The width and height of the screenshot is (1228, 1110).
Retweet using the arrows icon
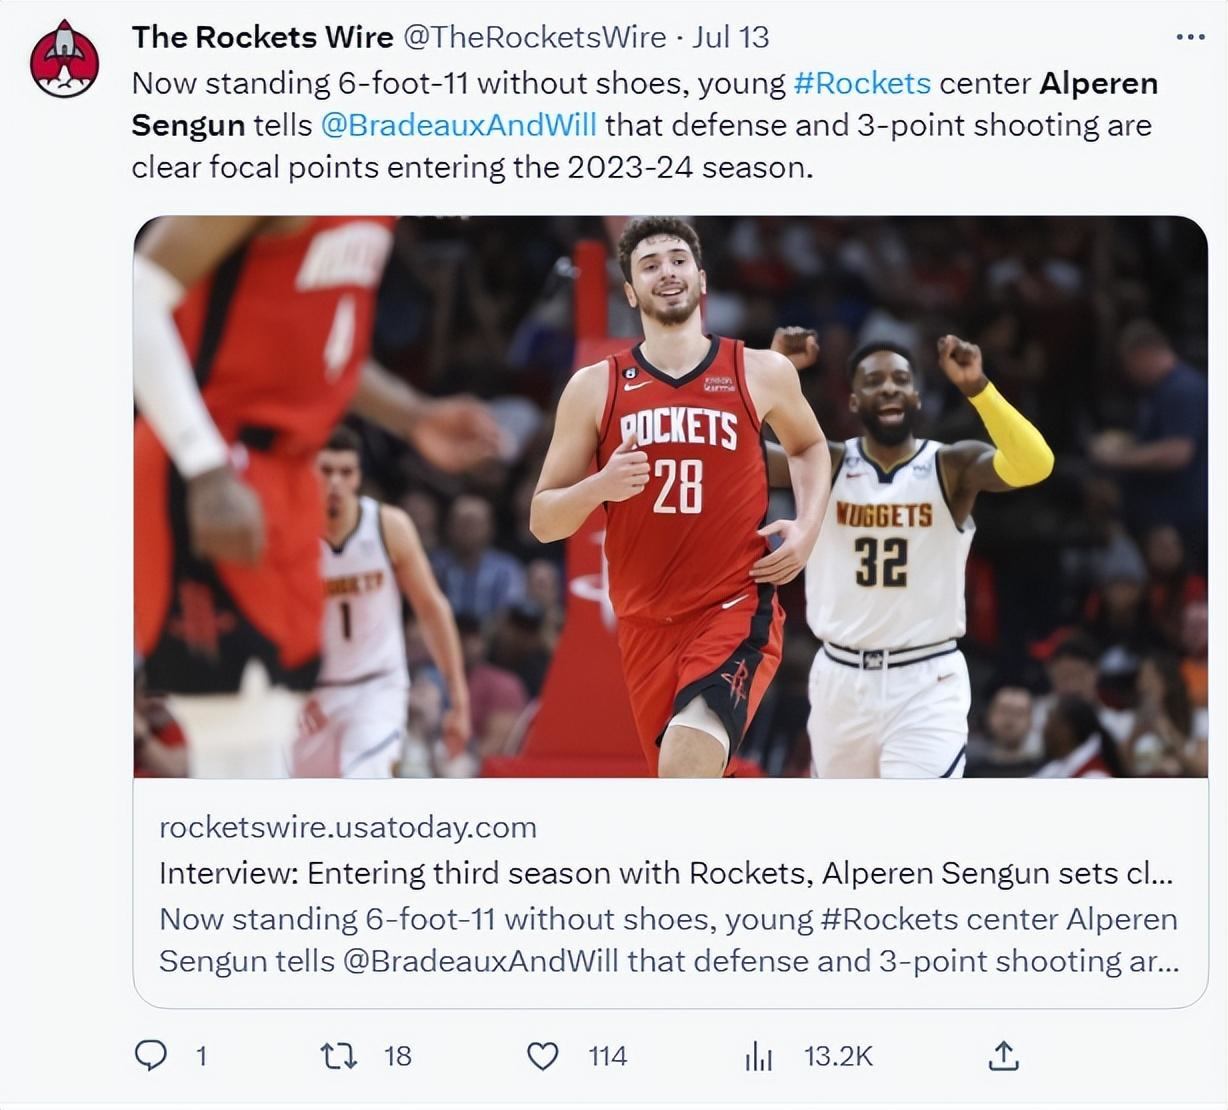tap(339, 1055)
